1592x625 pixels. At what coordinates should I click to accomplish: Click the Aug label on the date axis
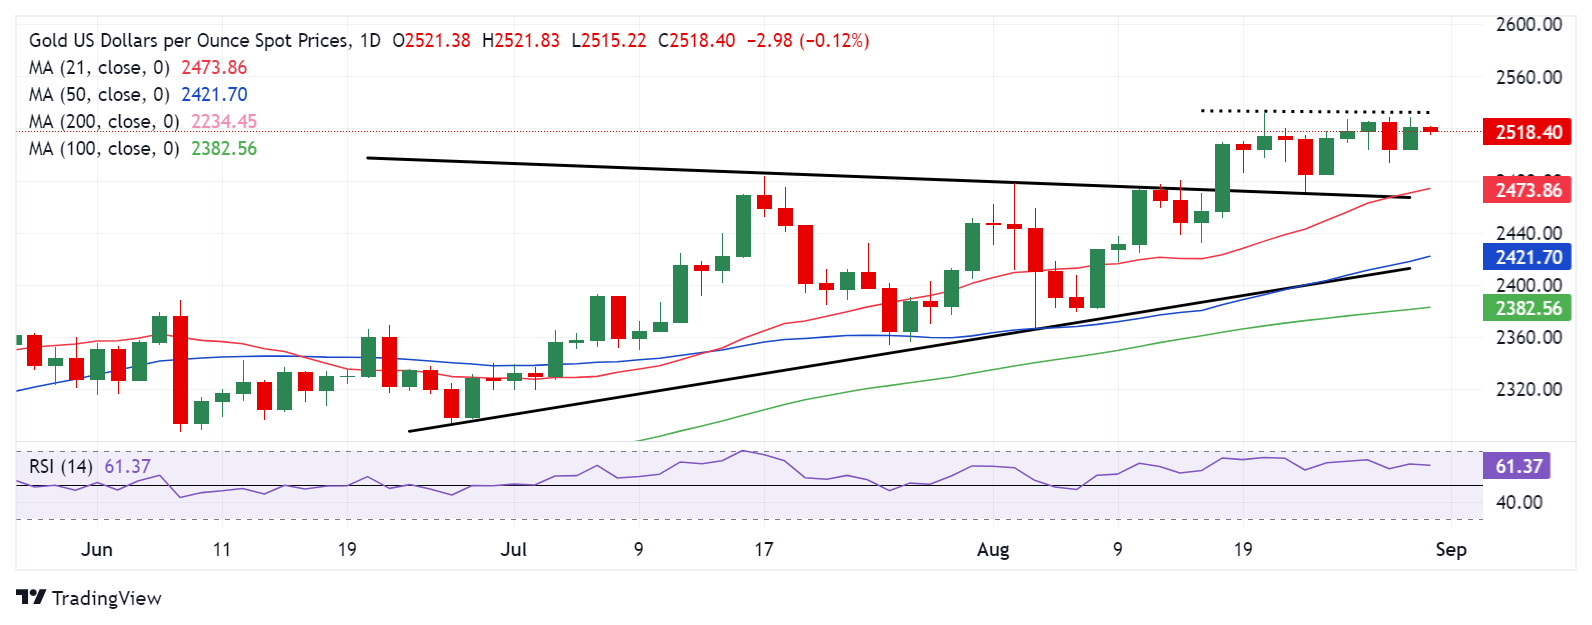click(x=993, y=550)
